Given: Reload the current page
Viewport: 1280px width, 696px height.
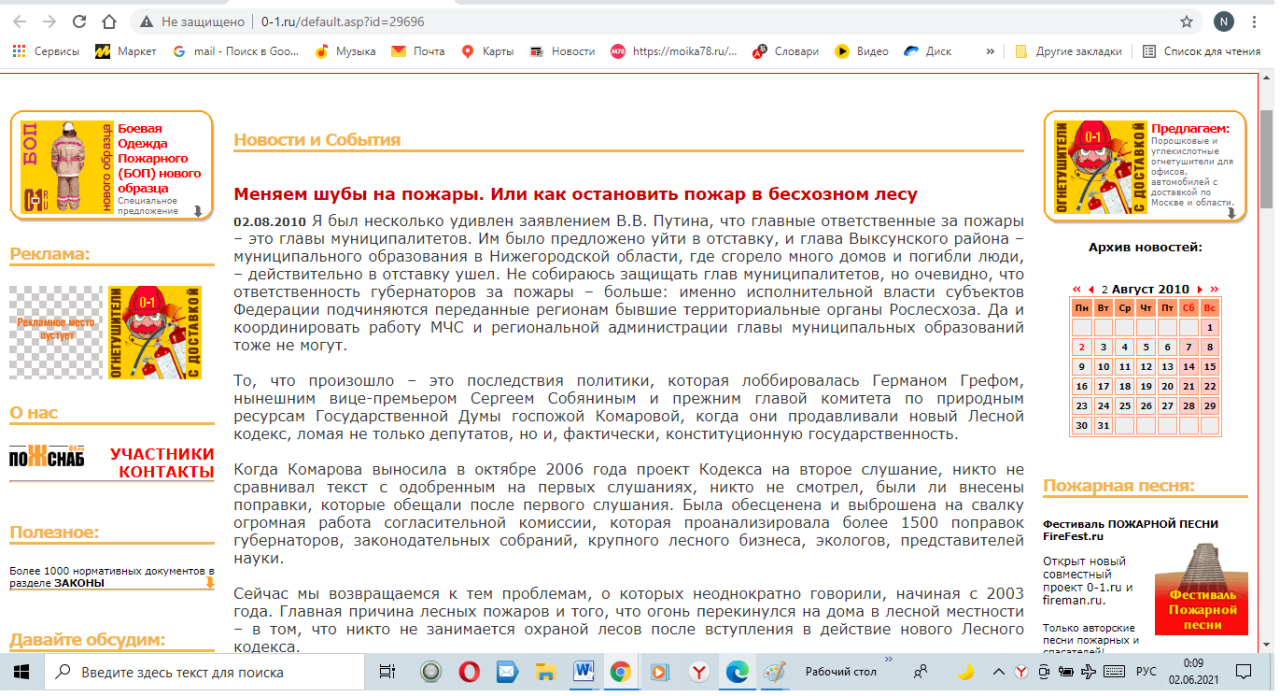Looking at the screenshot, I should pos(82,21).
